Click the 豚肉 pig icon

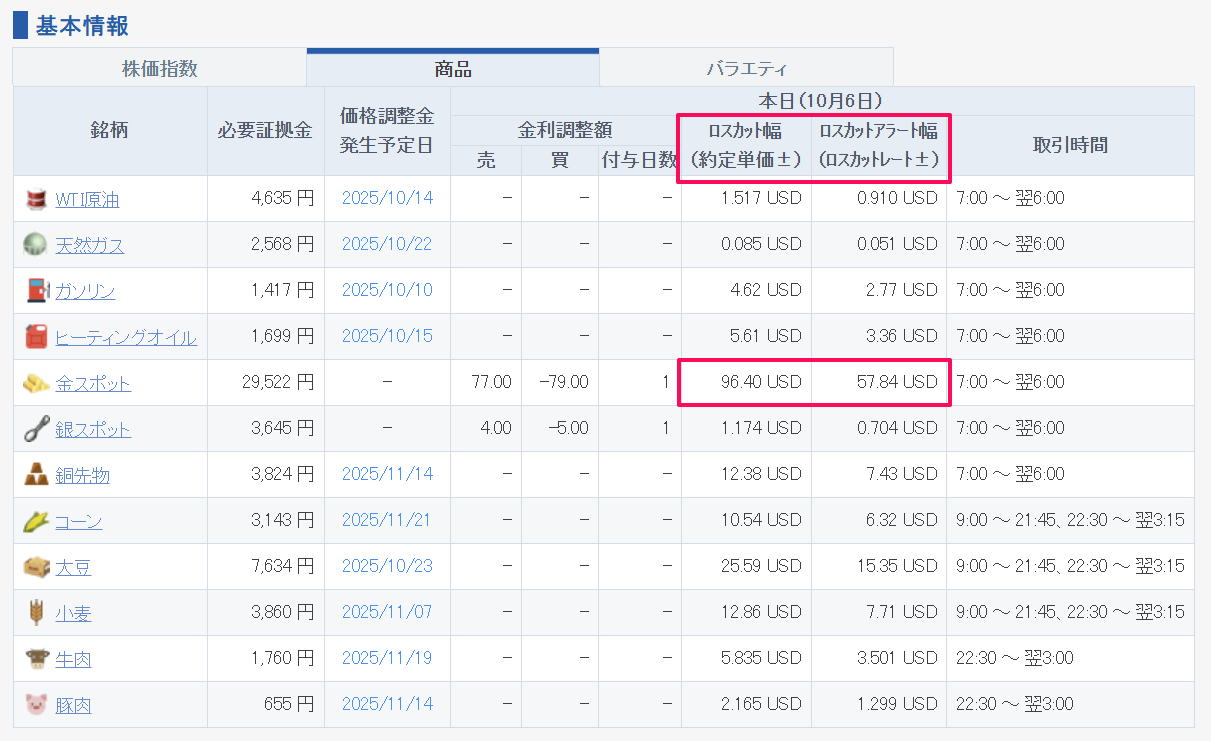(x=37, y=705)
